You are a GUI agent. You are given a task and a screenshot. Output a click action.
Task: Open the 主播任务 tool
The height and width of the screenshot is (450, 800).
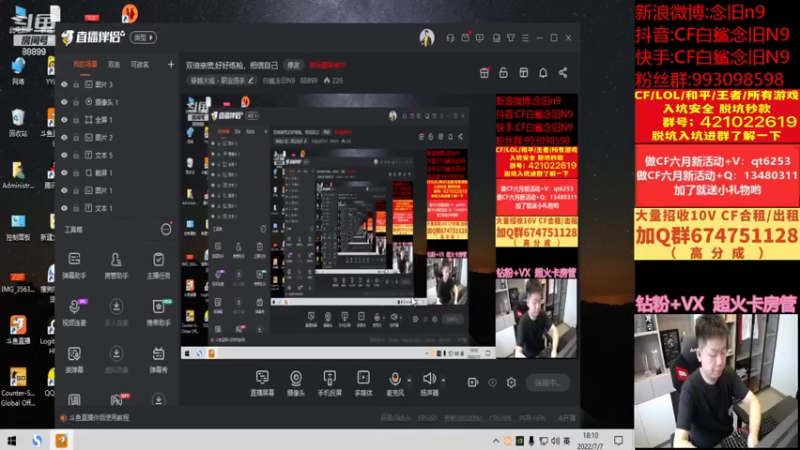point(158,265)
